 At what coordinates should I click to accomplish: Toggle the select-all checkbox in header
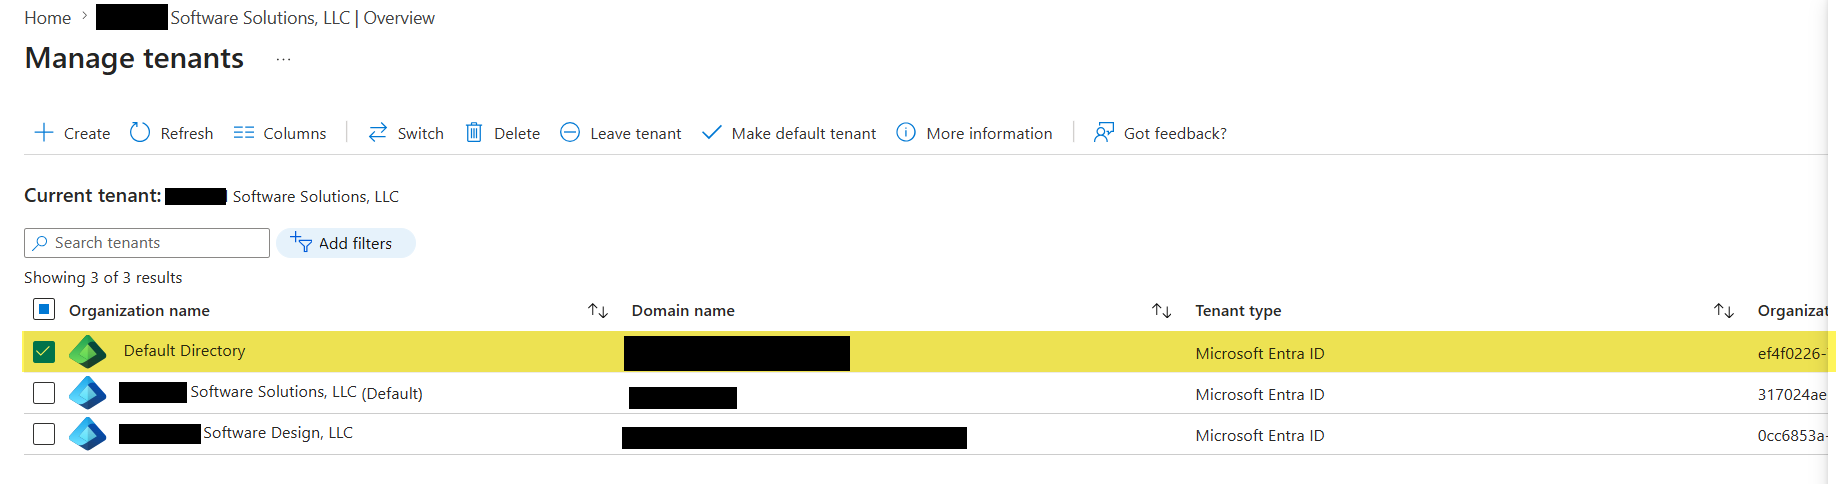[44, 309]
